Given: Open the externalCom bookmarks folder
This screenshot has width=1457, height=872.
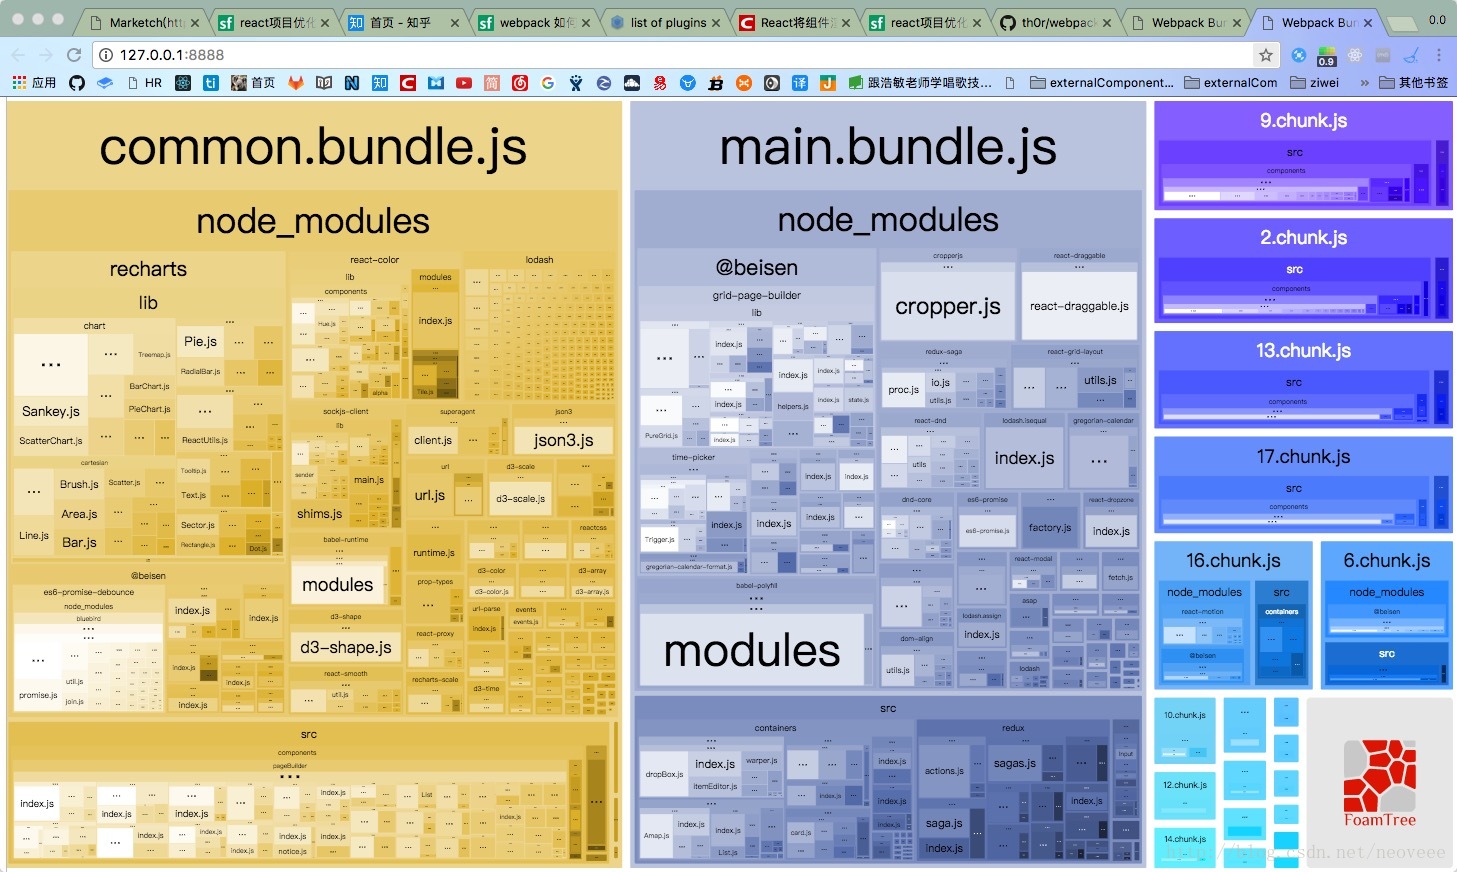Looking at the screenshot, I should (x=1231, y=83).
